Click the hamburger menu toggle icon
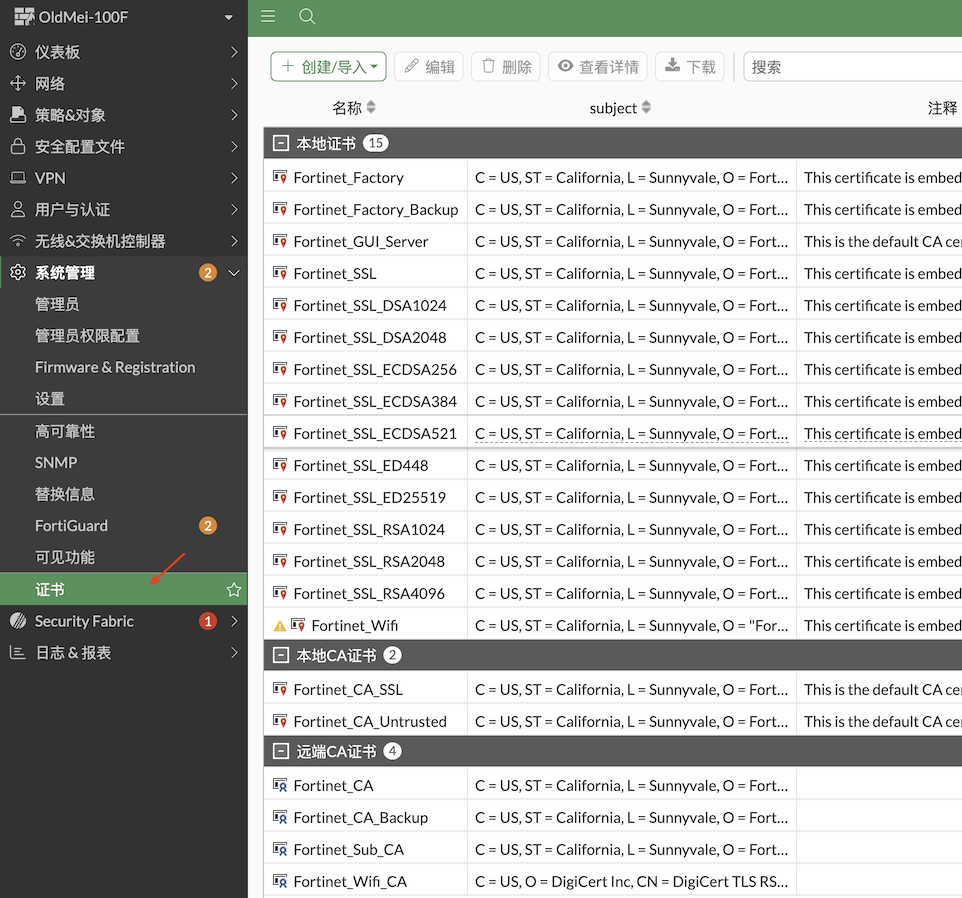Screen dimensions: 962x898 click(268, 16)
